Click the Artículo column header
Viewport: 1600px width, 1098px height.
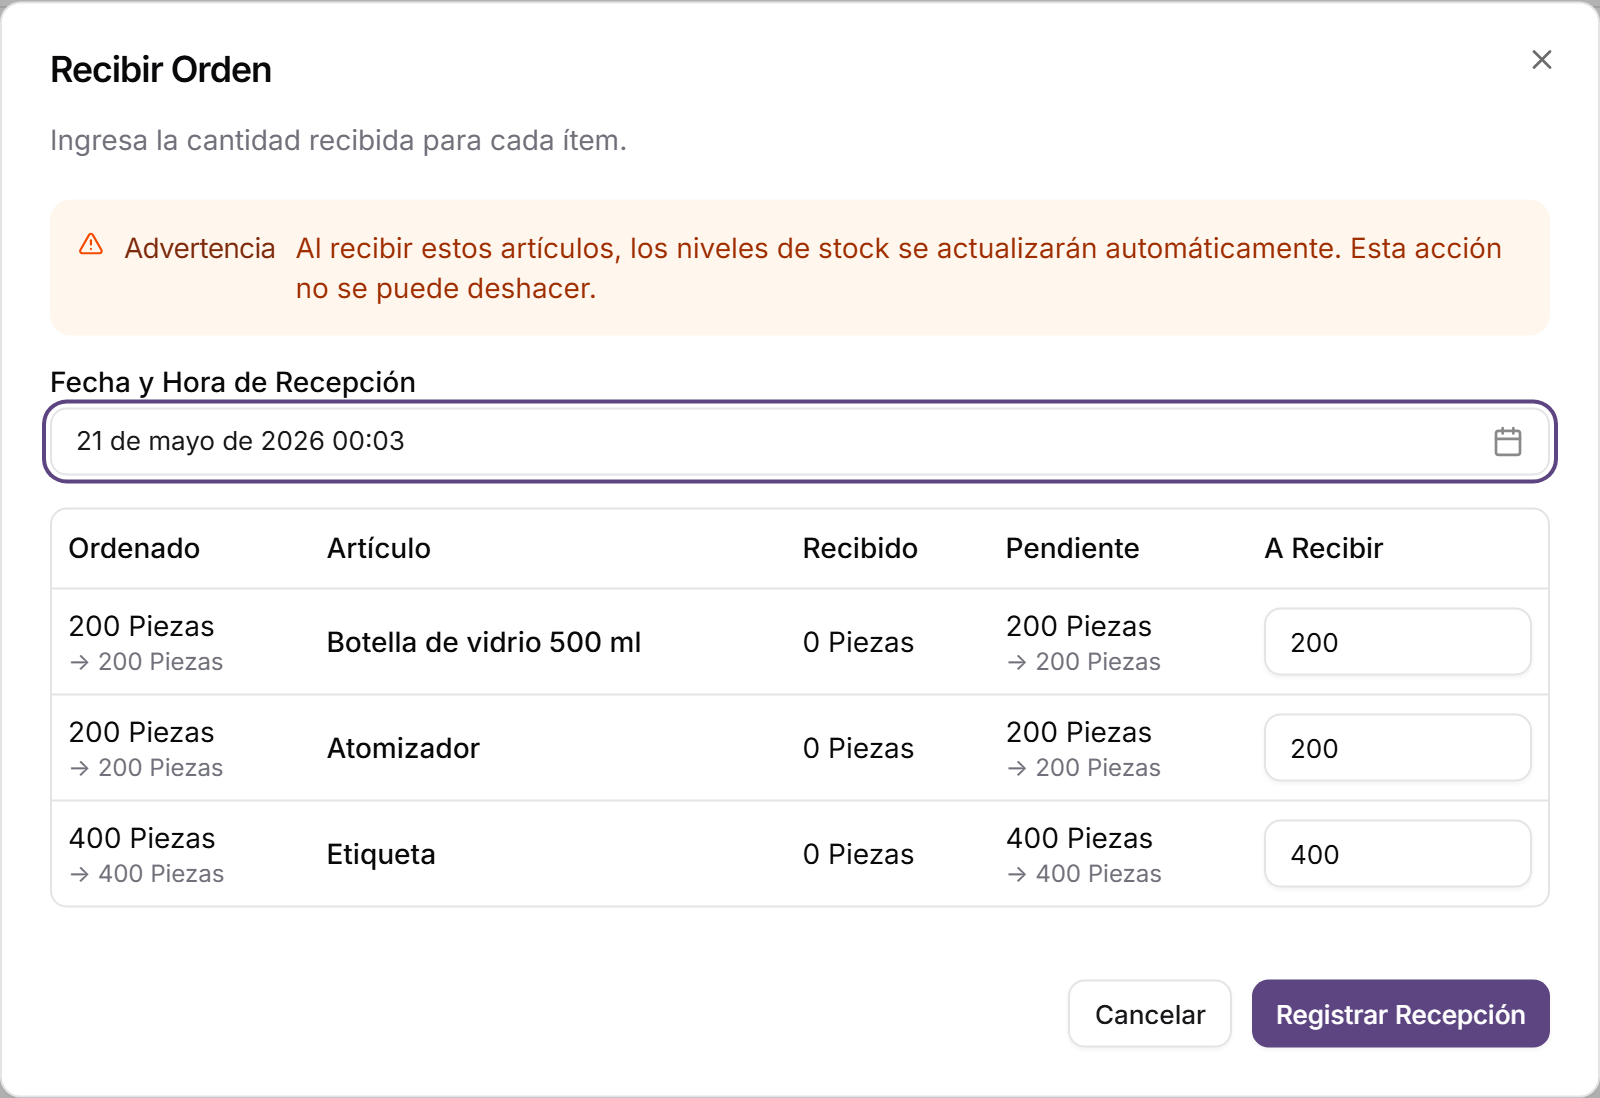click(x=379, y=548)
